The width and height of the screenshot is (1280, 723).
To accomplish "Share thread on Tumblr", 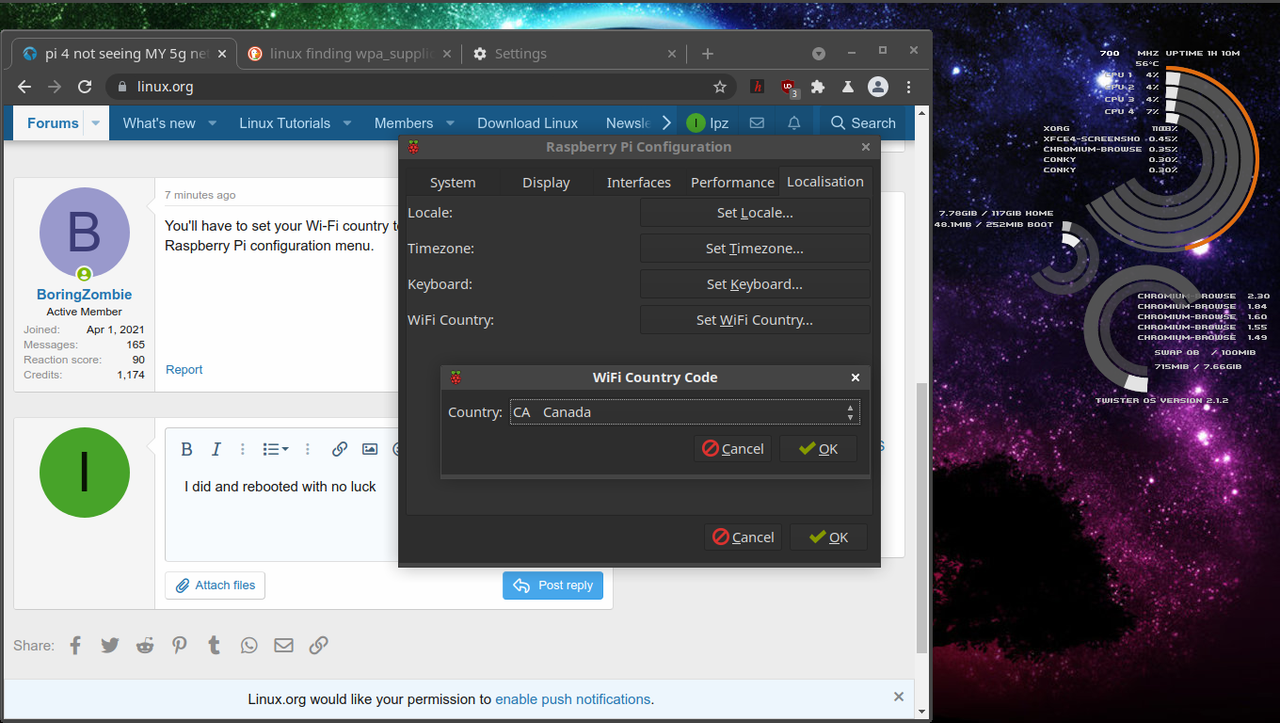I will point(214,645).
